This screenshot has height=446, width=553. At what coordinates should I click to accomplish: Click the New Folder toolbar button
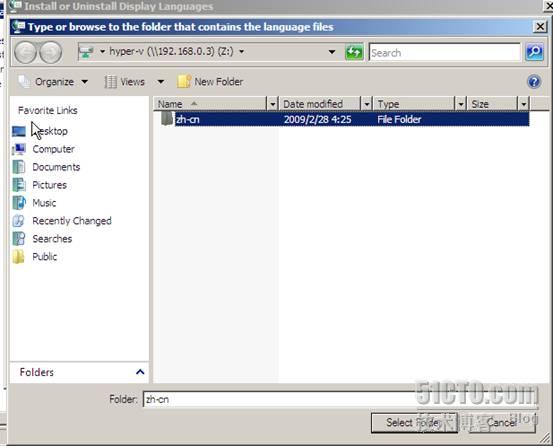(210, 82)
